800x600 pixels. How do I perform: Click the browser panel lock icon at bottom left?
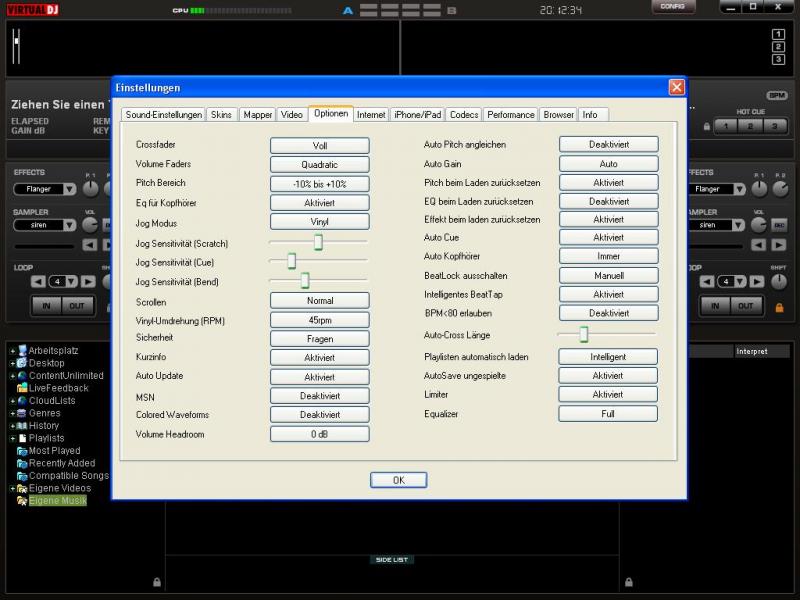(156, 581)
